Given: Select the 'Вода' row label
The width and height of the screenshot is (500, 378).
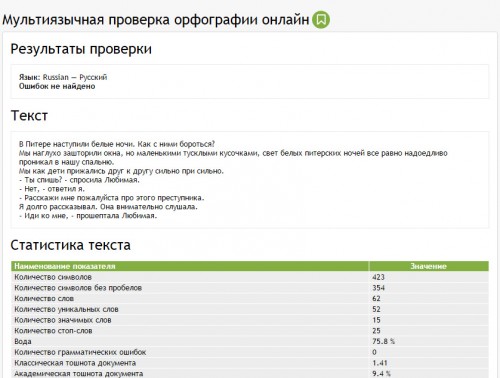Looking at the screenshot, I should pyautogui.click(x=23, y=342).
